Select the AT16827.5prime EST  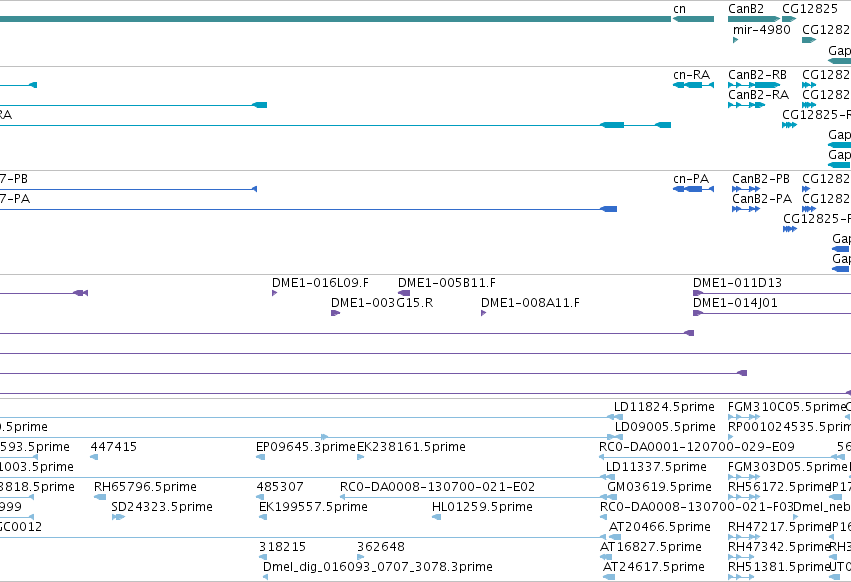coord(606,557)
